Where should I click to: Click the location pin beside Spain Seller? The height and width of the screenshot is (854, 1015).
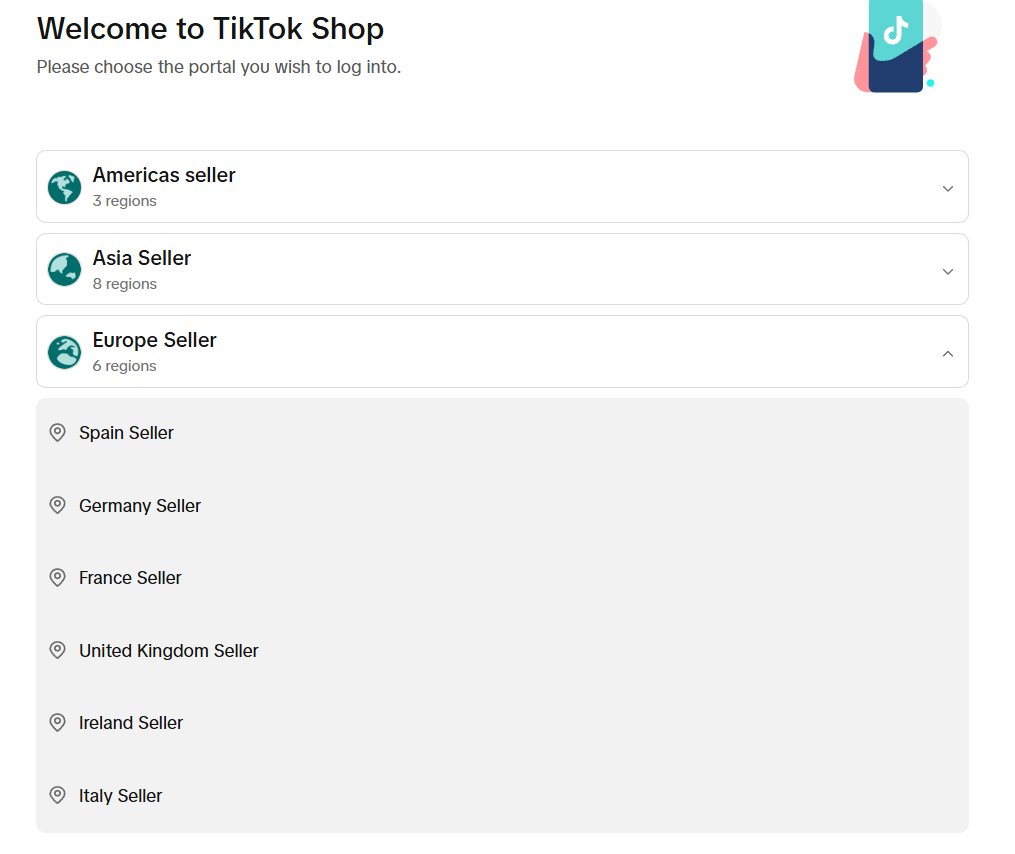(58, 433)
